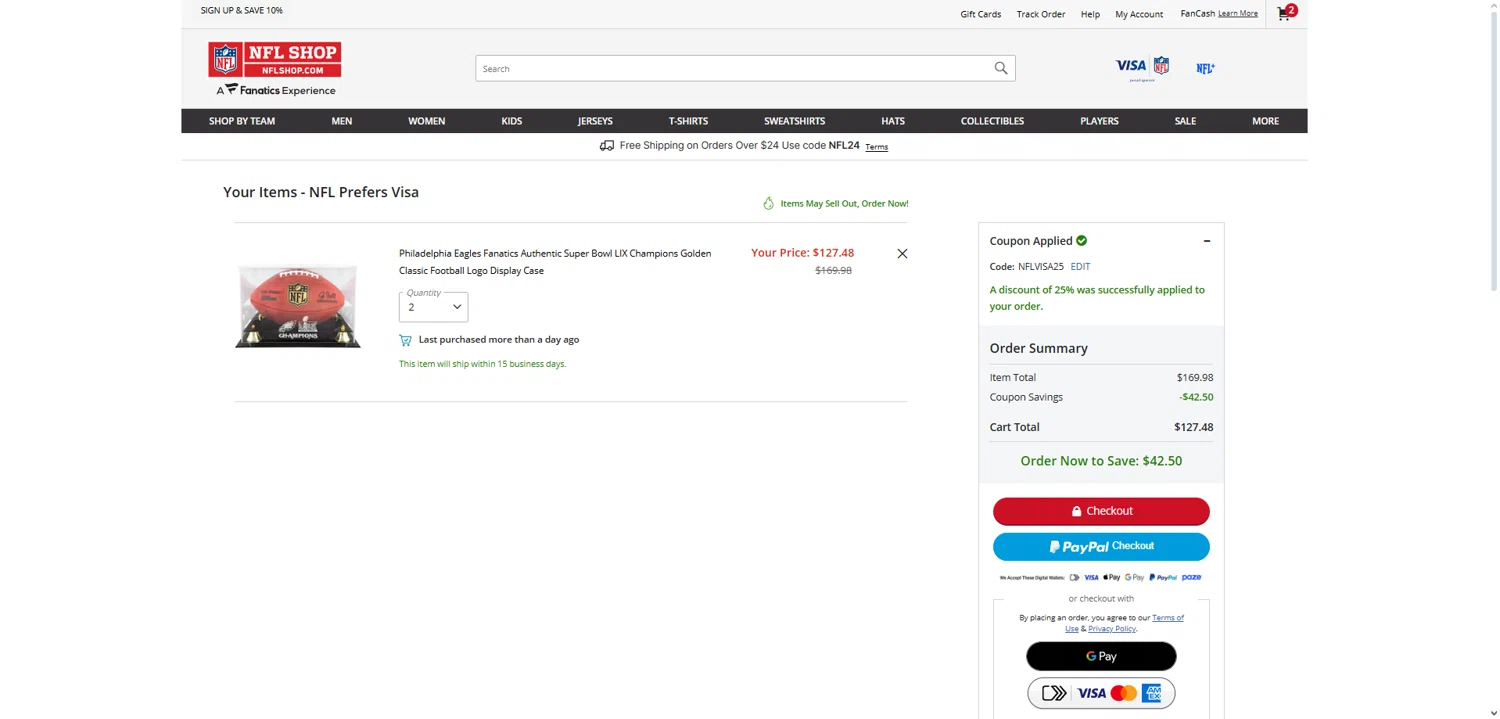The width and height of the screenshot is (1500, 719).
Task: Open the Hats menu
Action: (x=893, y=121)
